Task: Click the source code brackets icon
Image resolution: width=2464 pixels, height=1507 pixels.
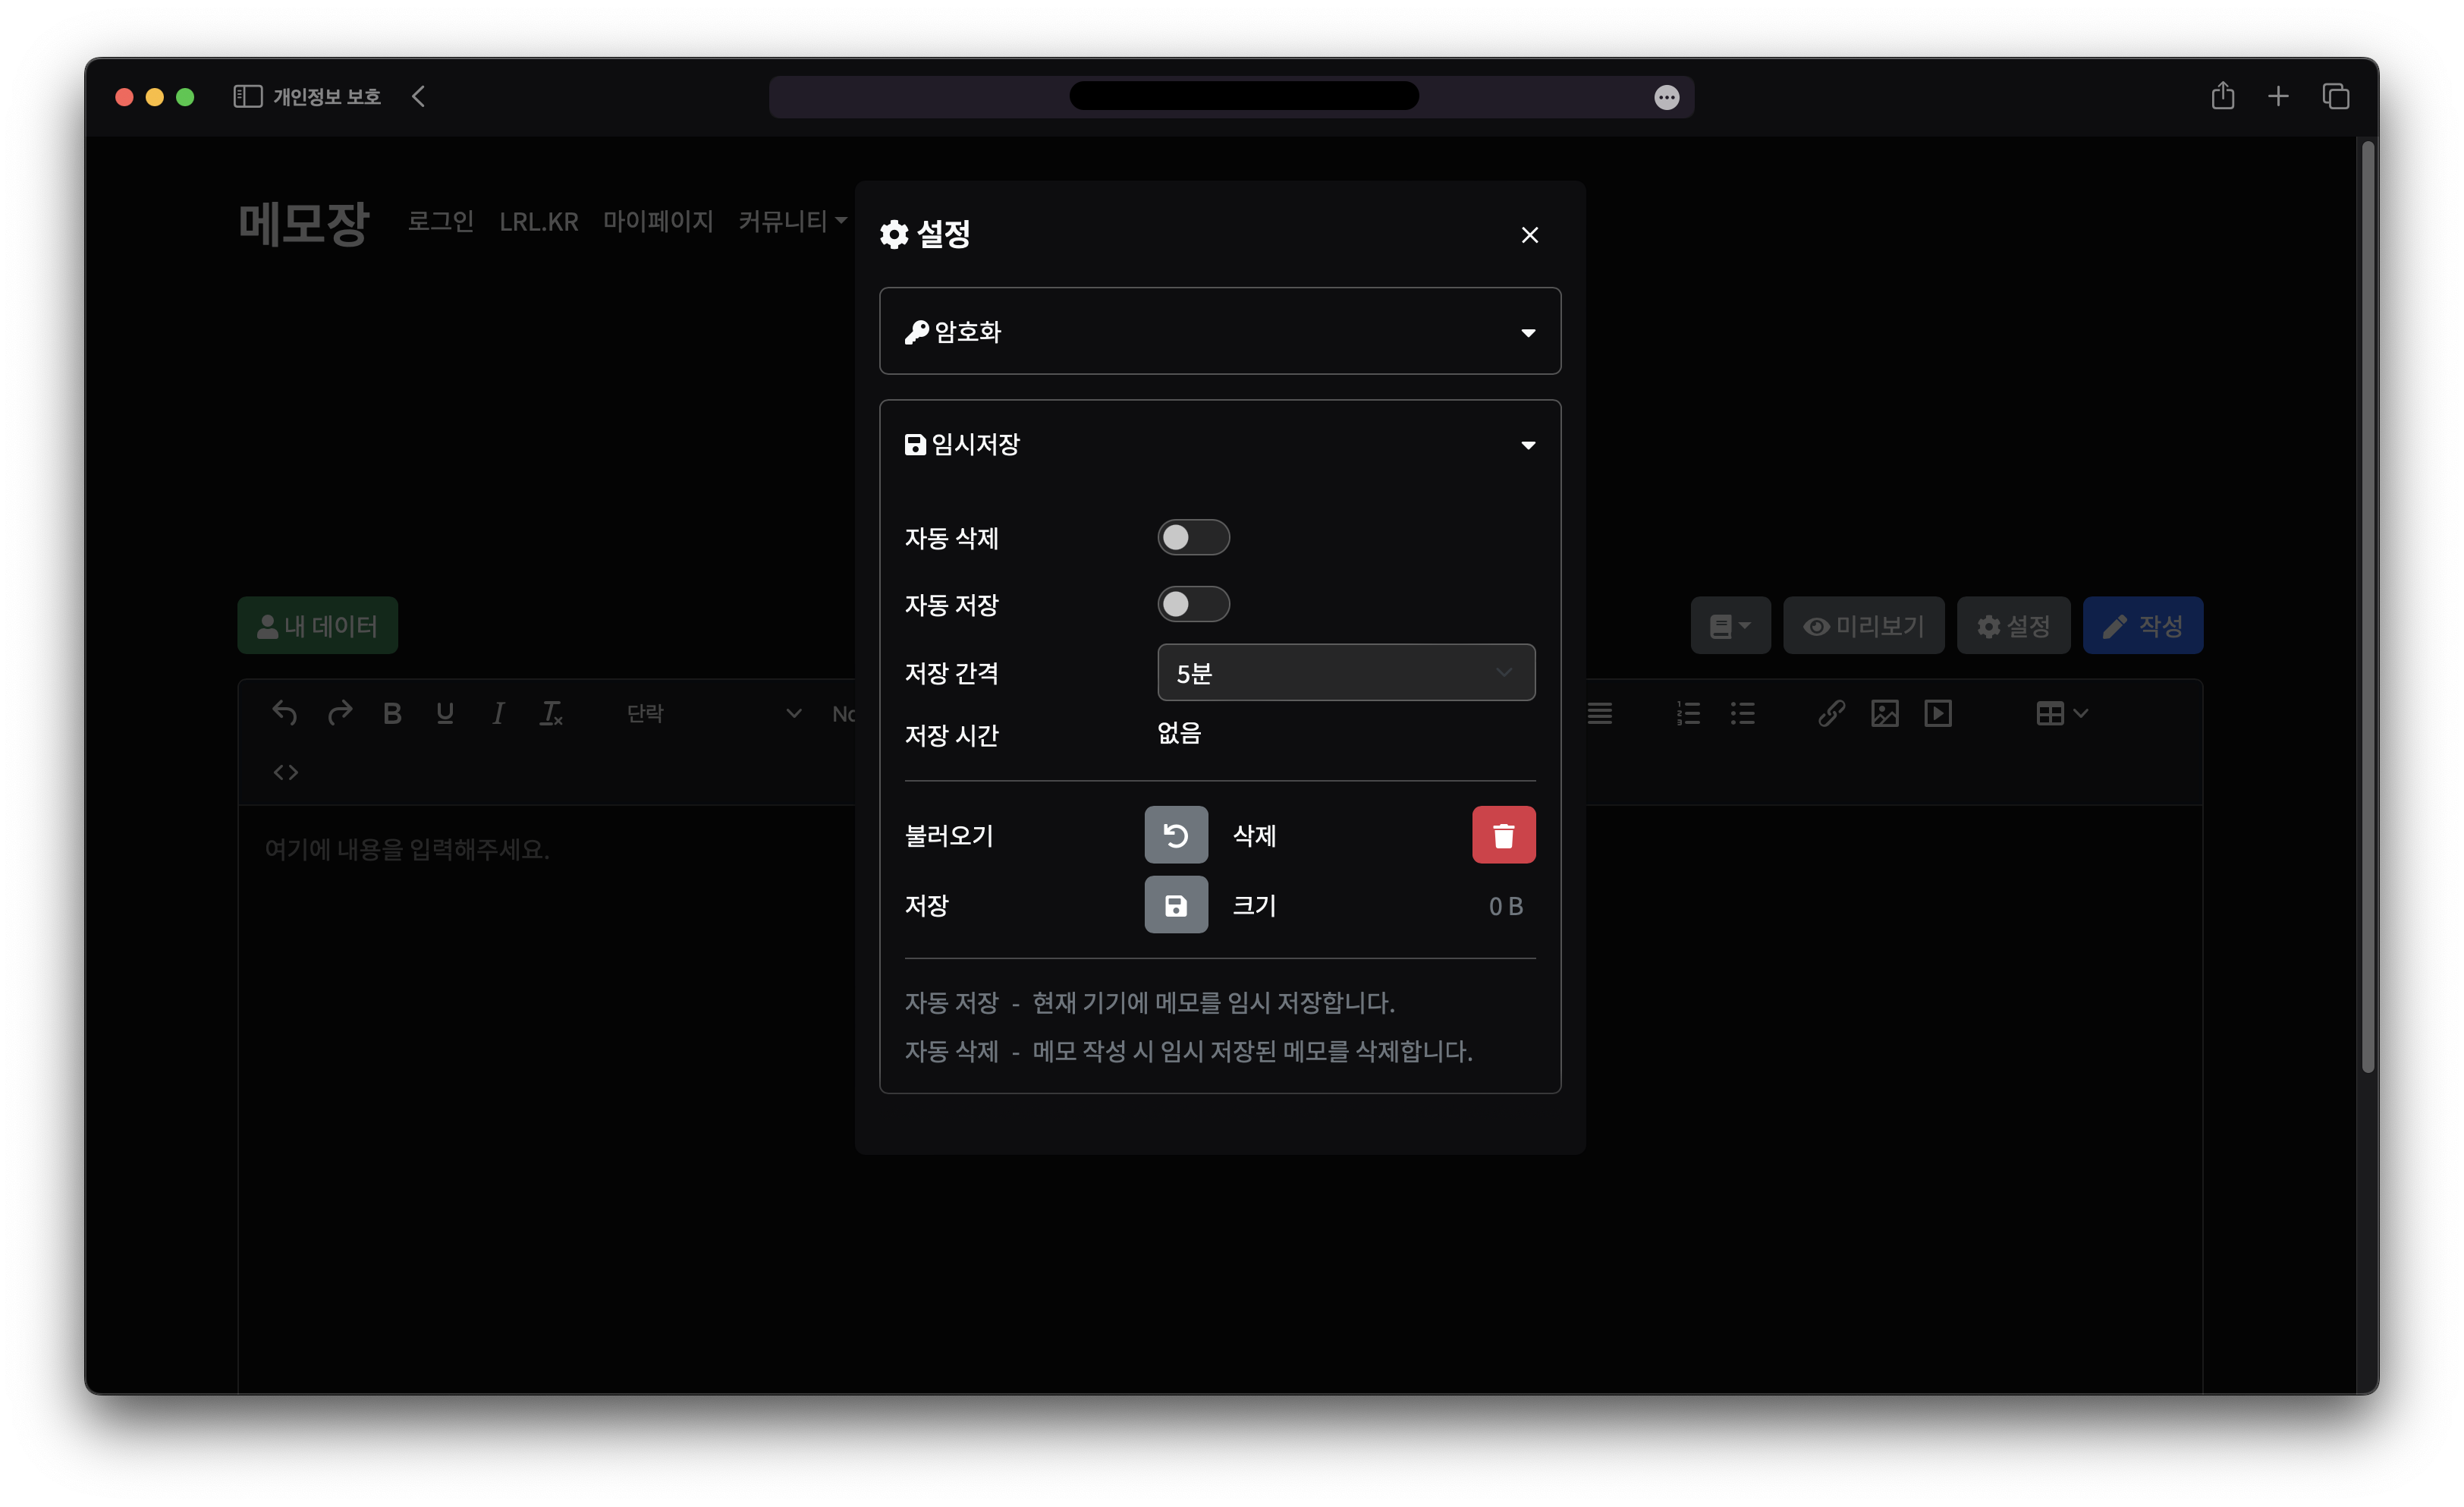Action: [286, 772]
